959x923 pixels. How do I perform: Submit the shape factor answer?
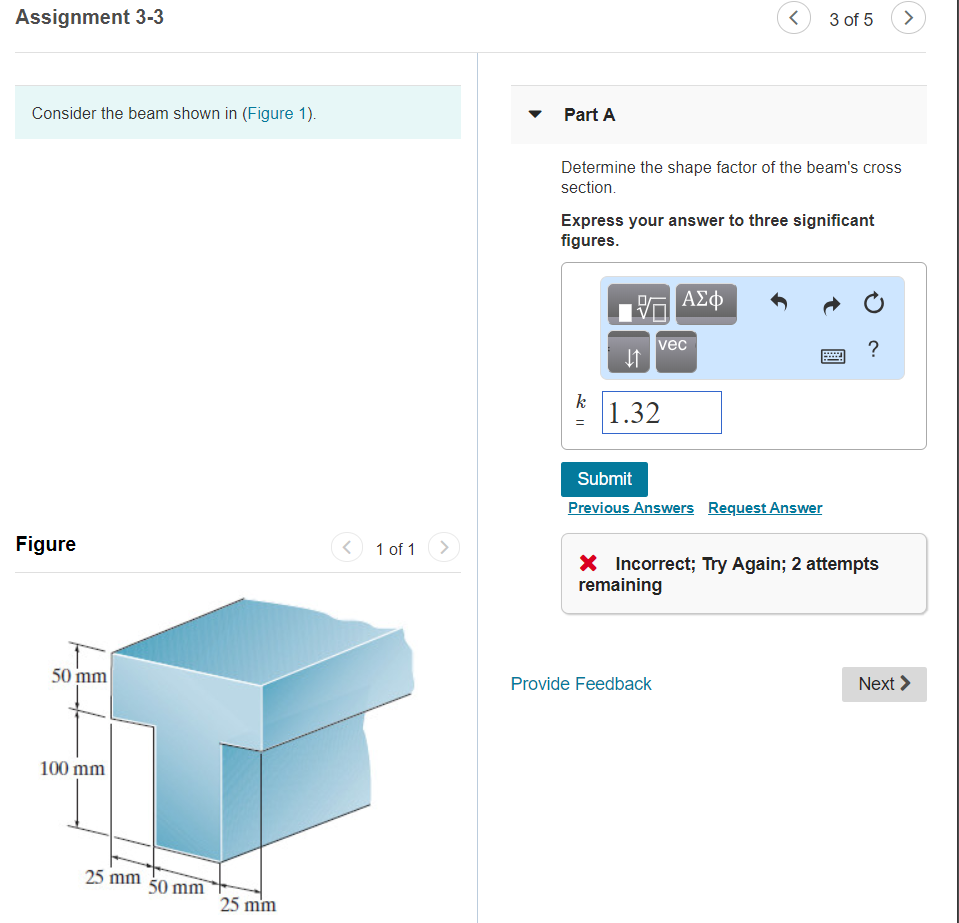[603, 479]
